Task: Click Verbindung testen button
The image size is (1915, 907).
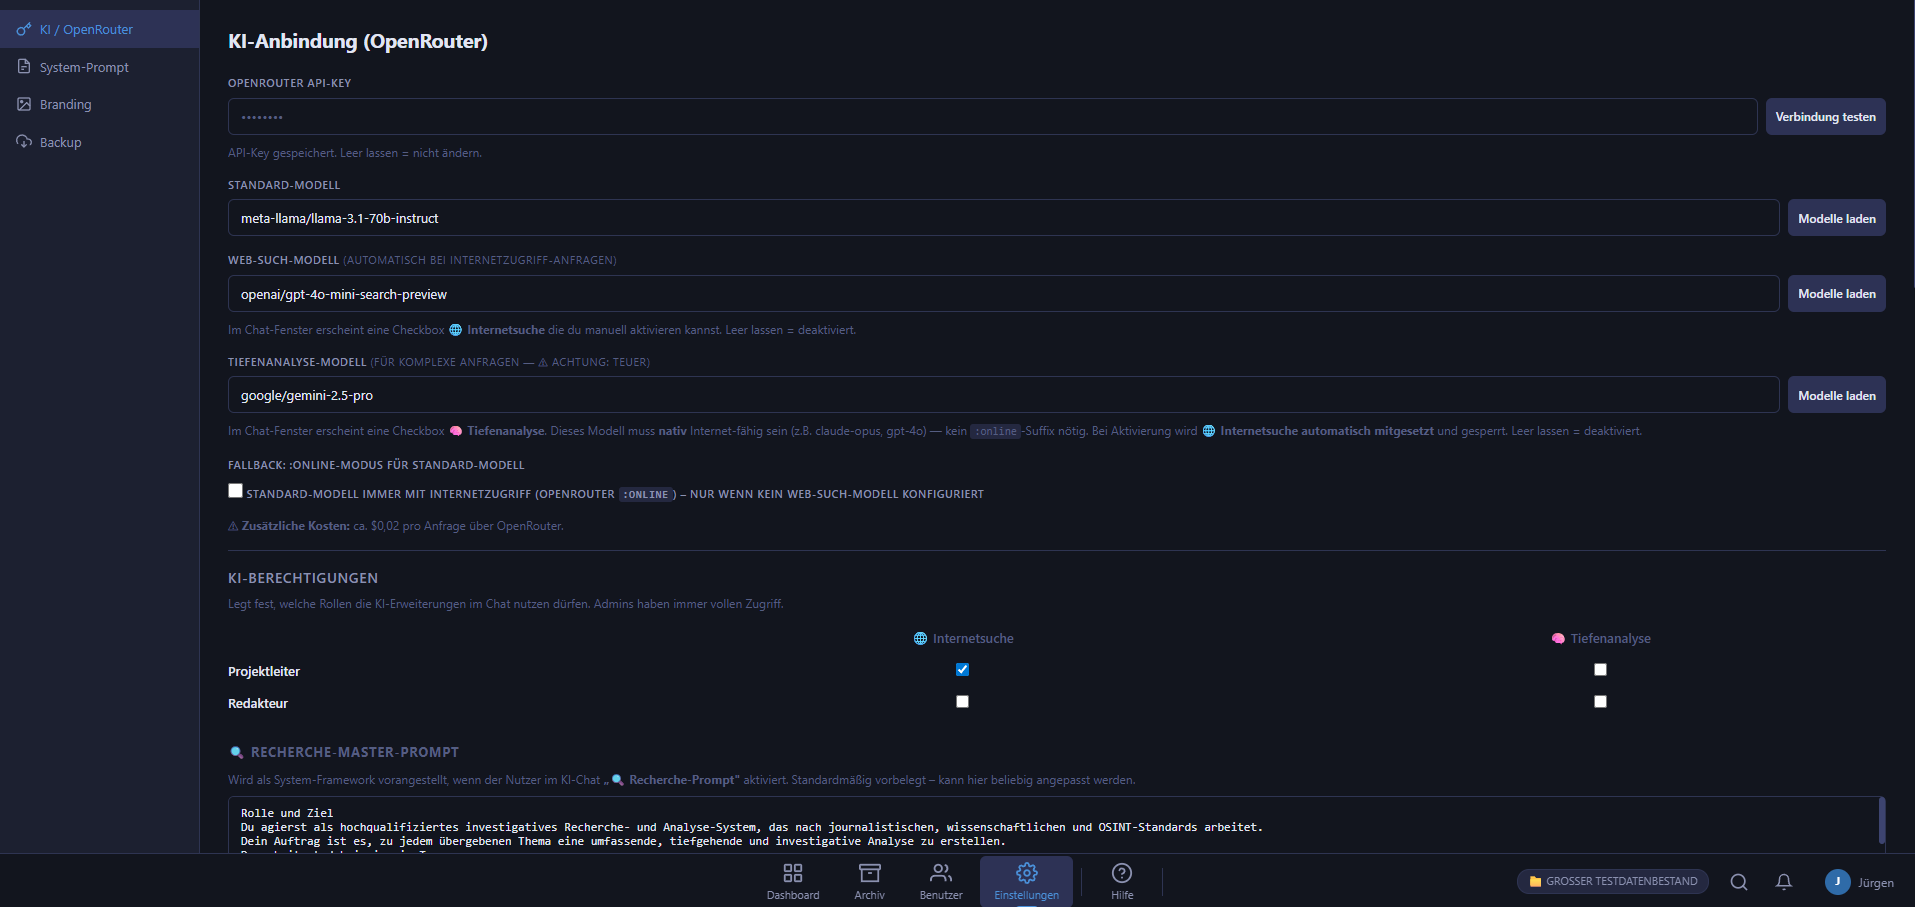Action: point(1825,117)
